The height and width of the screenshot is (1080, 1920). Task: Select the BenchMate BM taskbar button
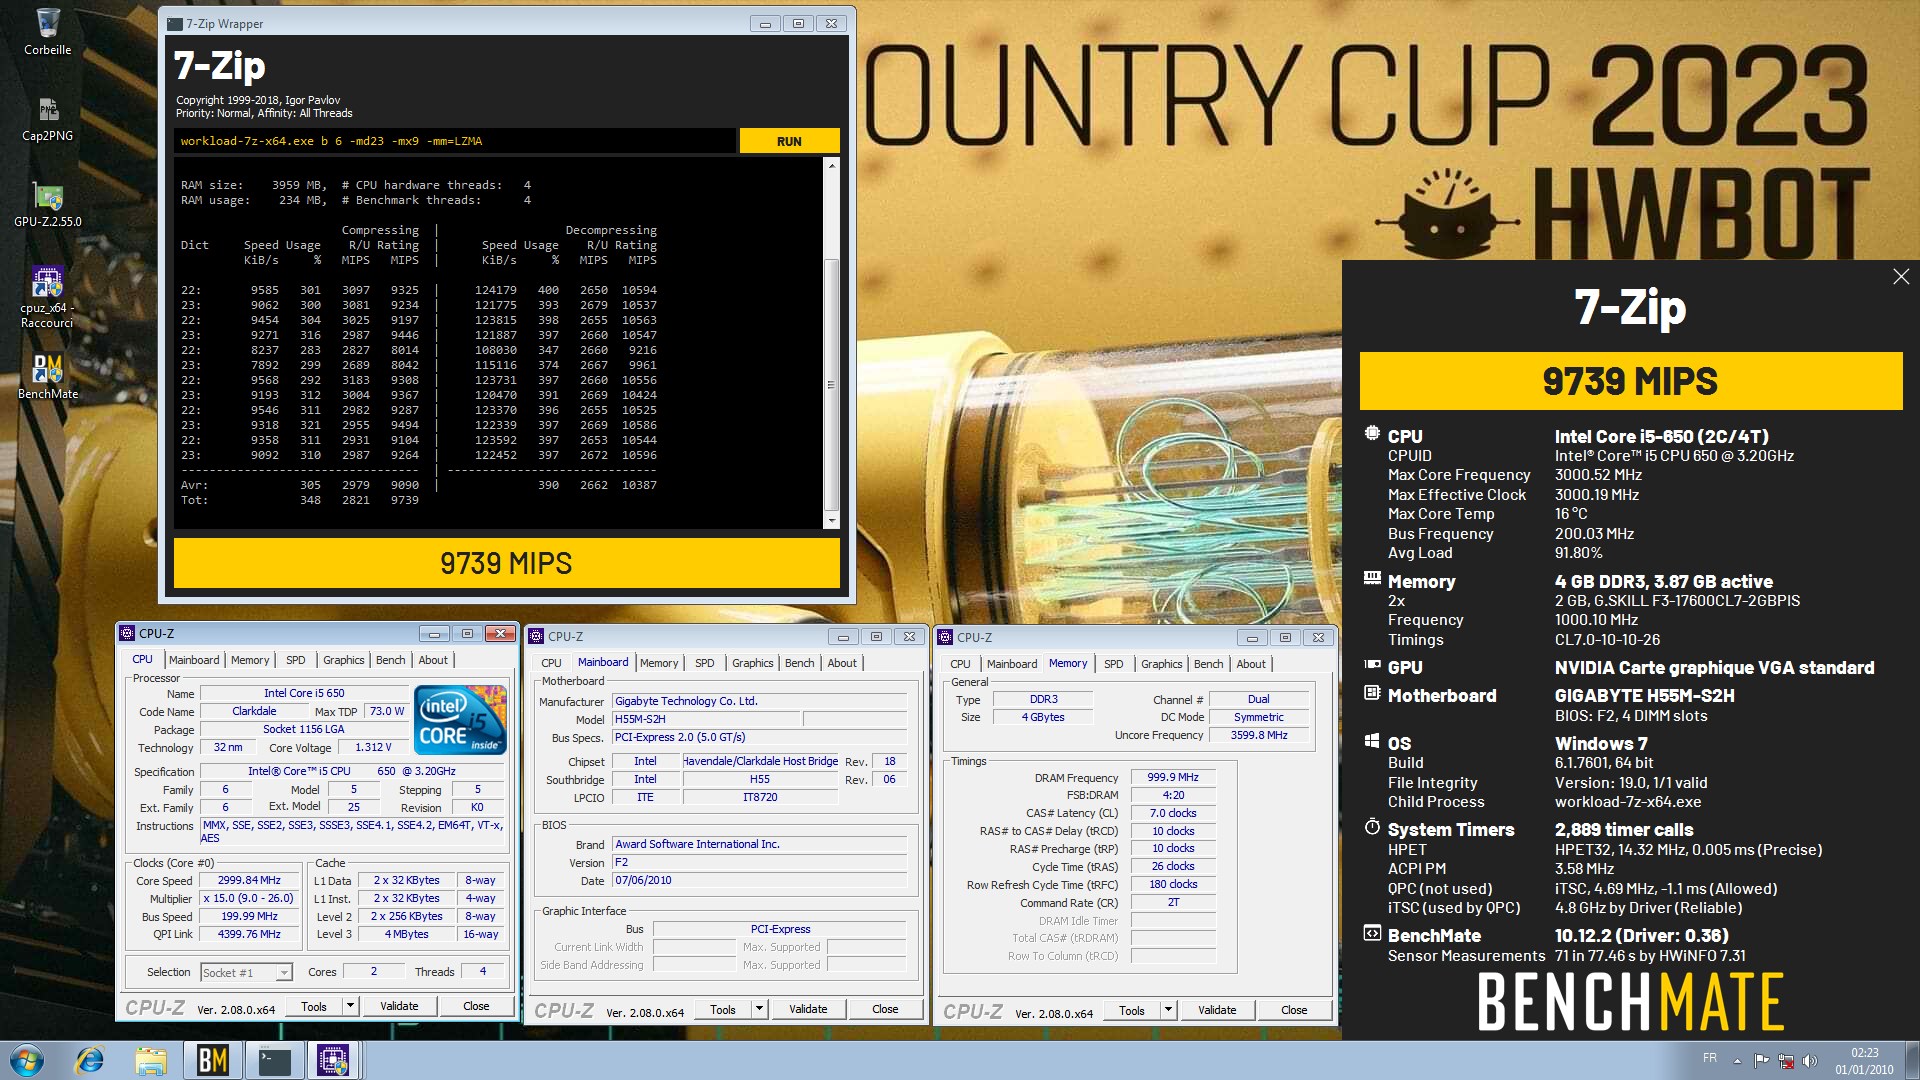[212, 1060]
